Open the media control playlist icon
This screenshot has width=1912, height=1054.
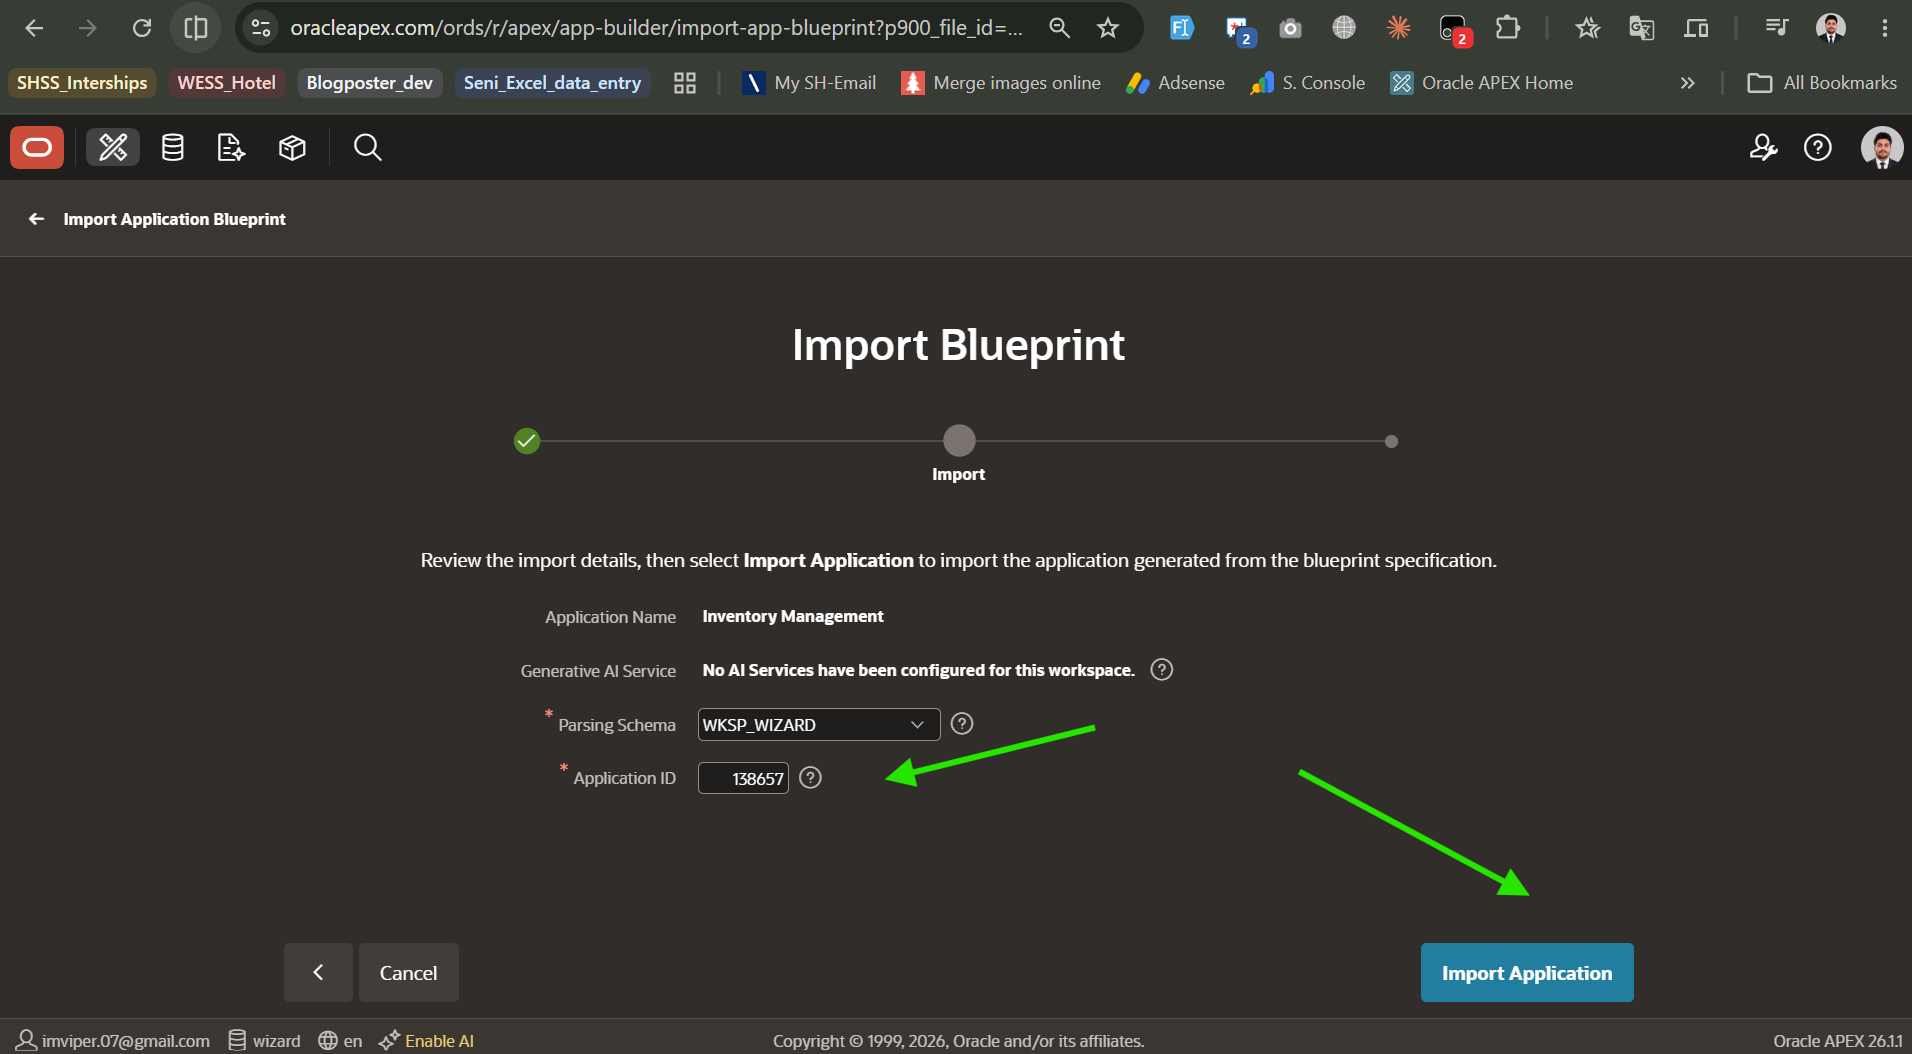click(1777, 28)
